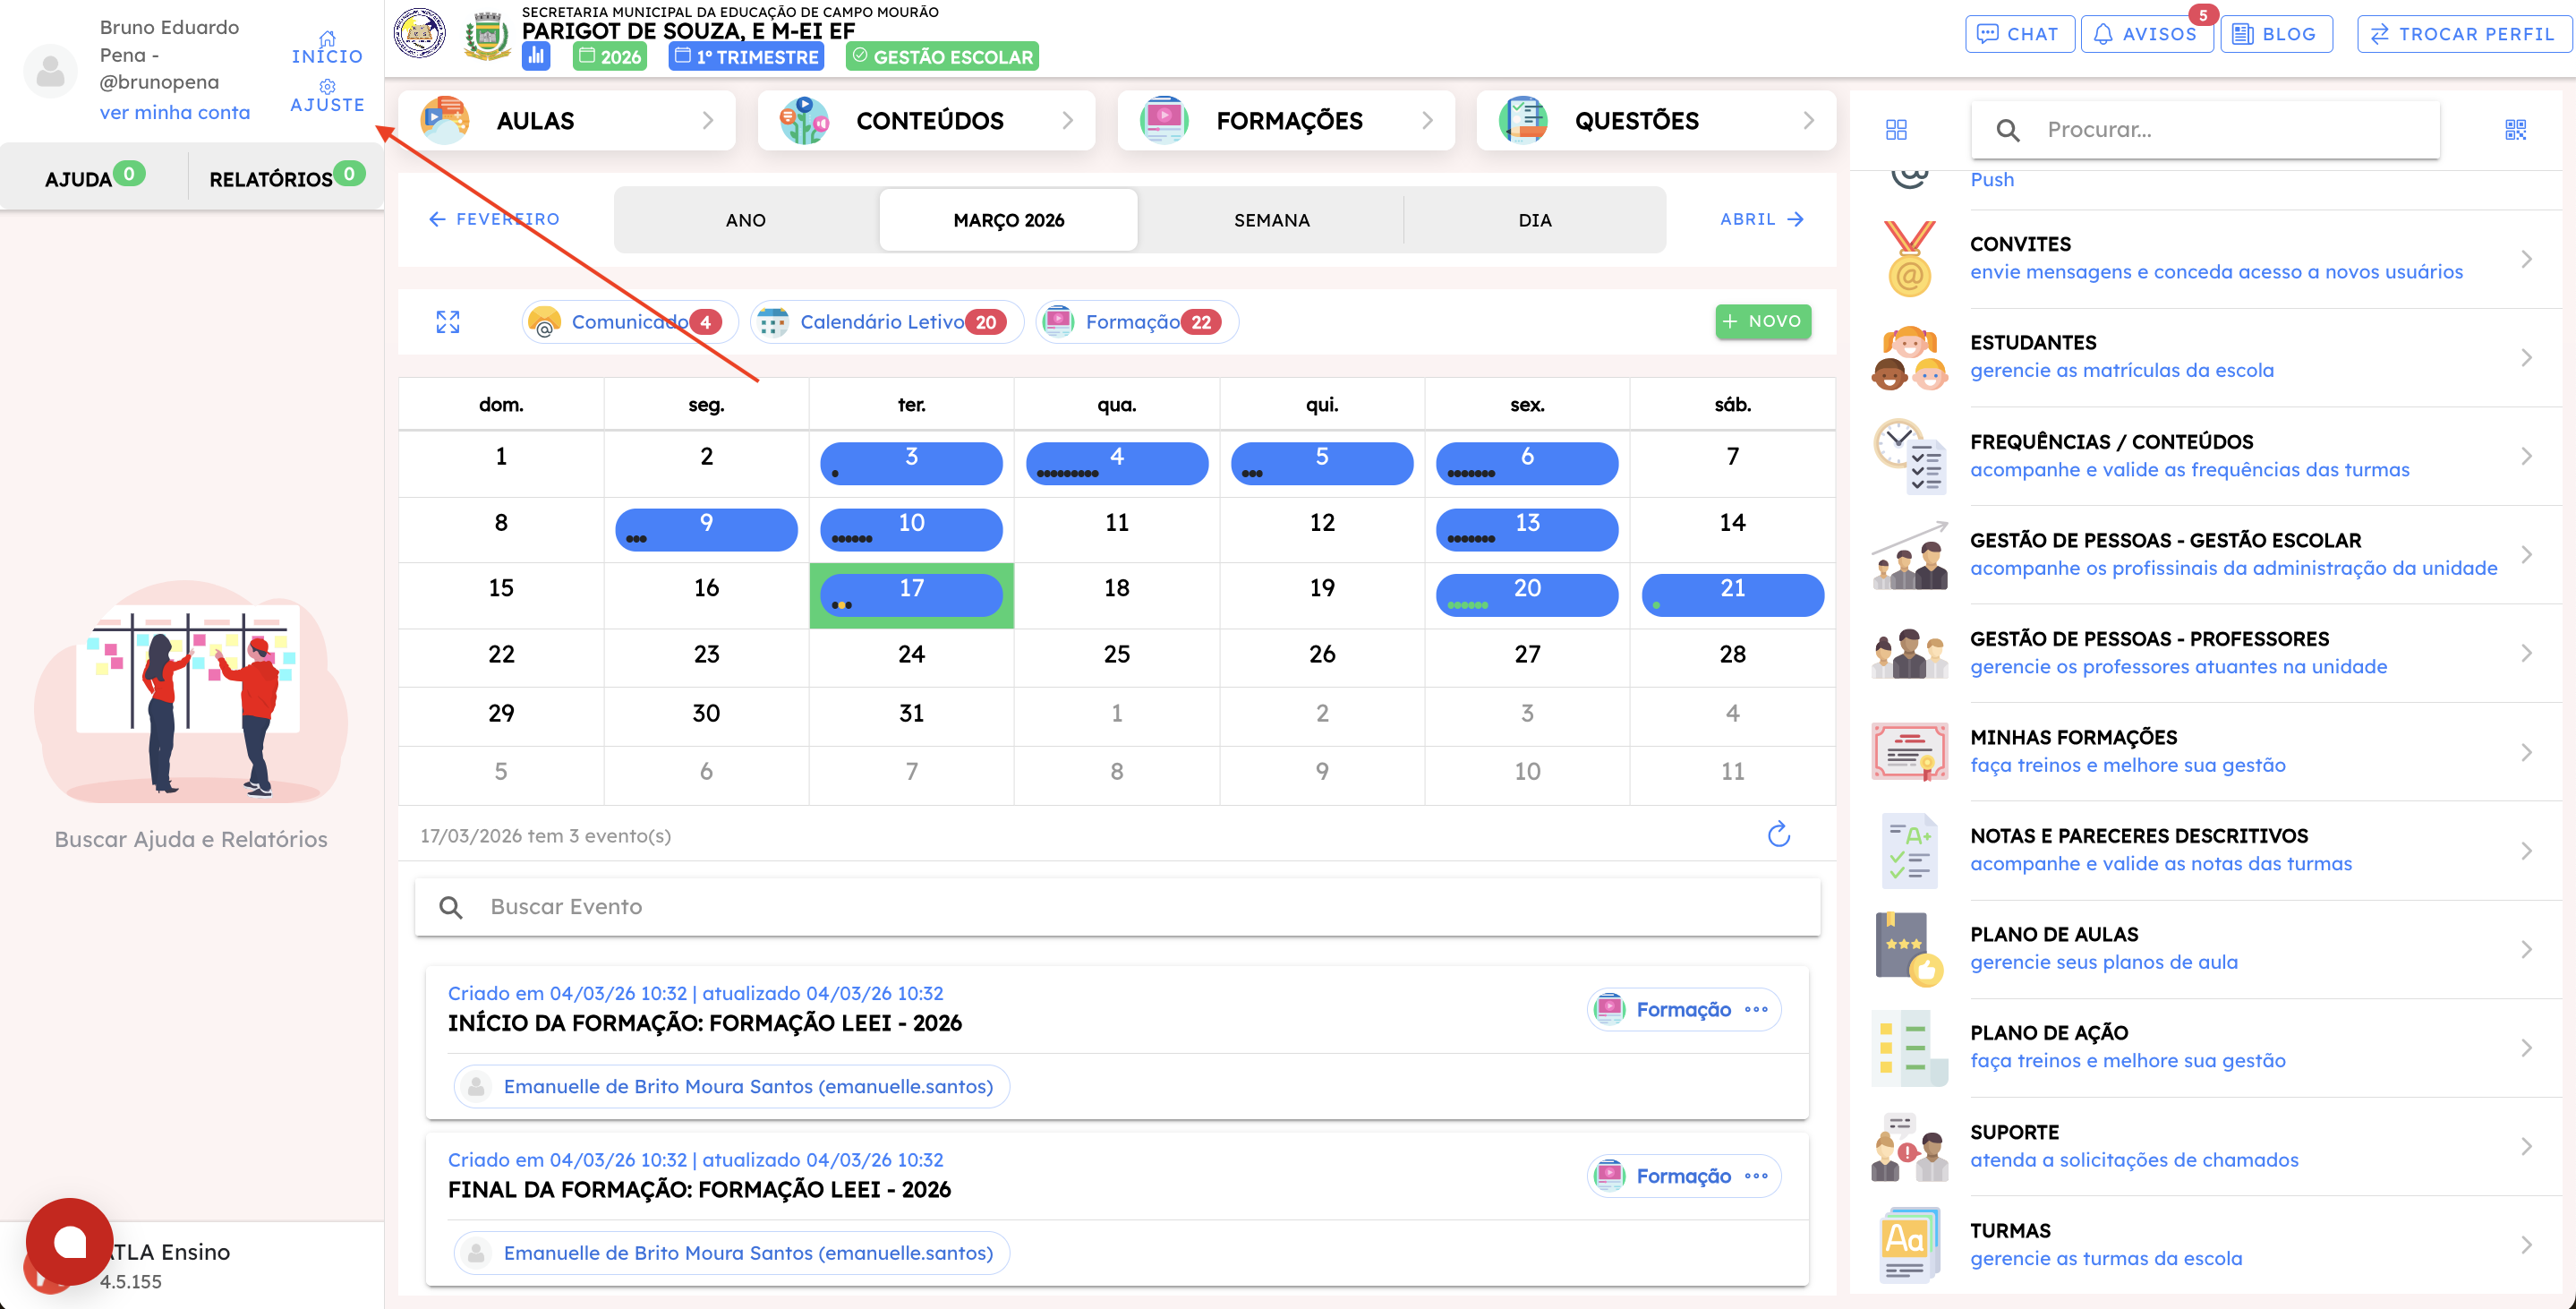The width and height of the screenshot is (2576, 1309).
Task: Select March 17 highlighted day
Action: [911, 595]
